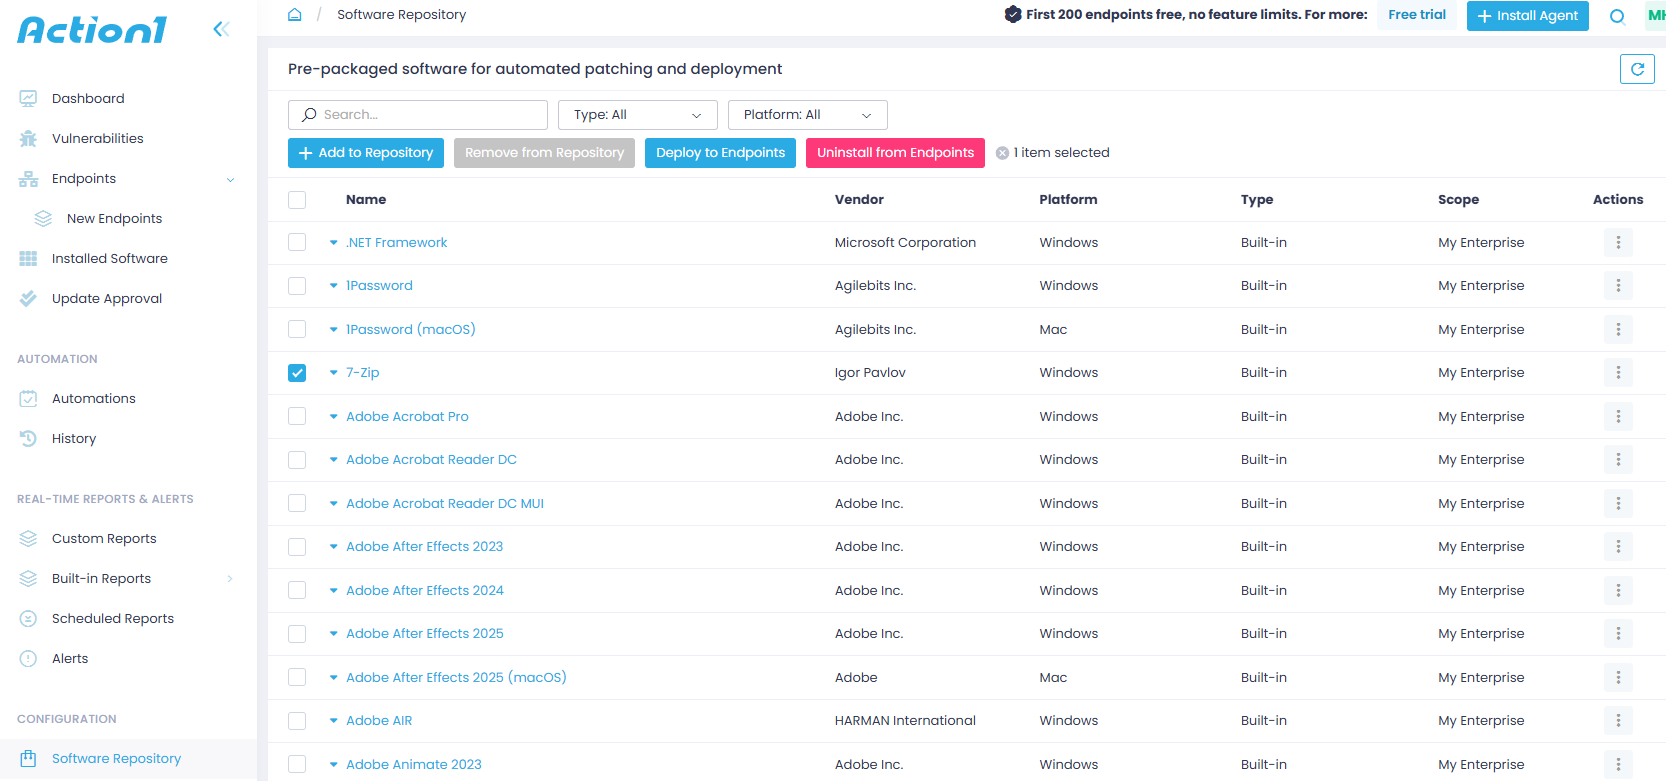Open the Platform filter dropdown

click(x=807, y=115)
